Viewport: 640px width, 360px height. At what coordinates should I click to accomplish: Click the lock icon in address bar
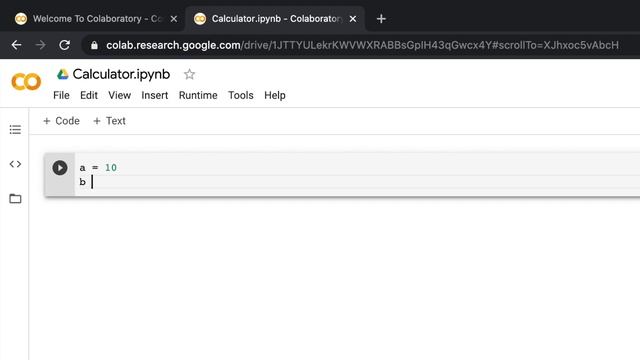tap(94, 45)
